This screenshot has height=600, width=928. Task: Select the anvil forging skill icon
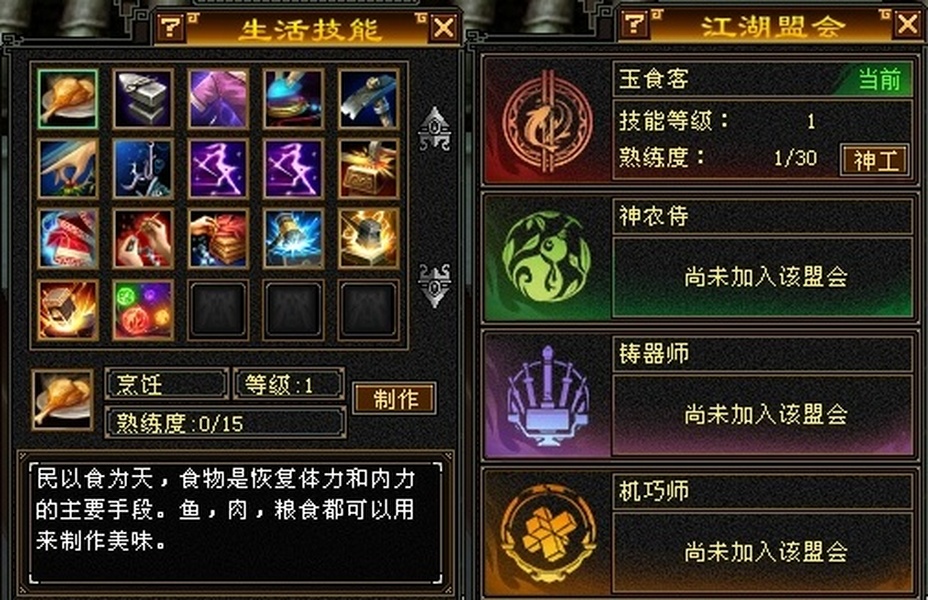pyautogui.click(x=143, y=99)
